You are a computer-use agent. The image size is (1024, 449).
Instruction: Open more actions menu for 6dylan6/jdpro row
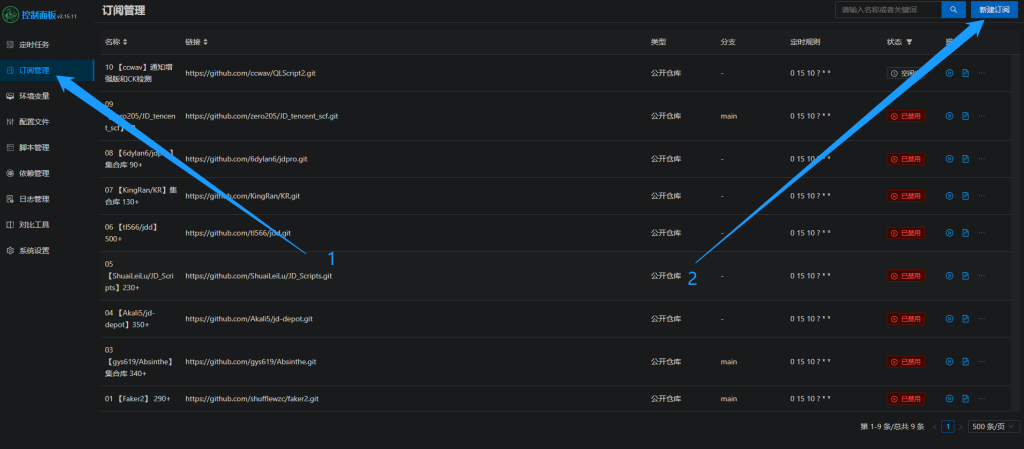(x=982, y=159)
